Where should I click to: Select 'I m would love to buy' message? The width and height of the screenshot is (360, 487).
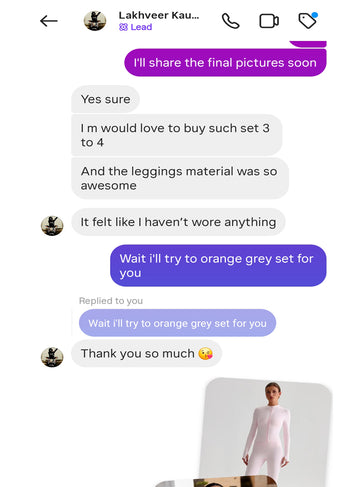(x=177, y=135)
